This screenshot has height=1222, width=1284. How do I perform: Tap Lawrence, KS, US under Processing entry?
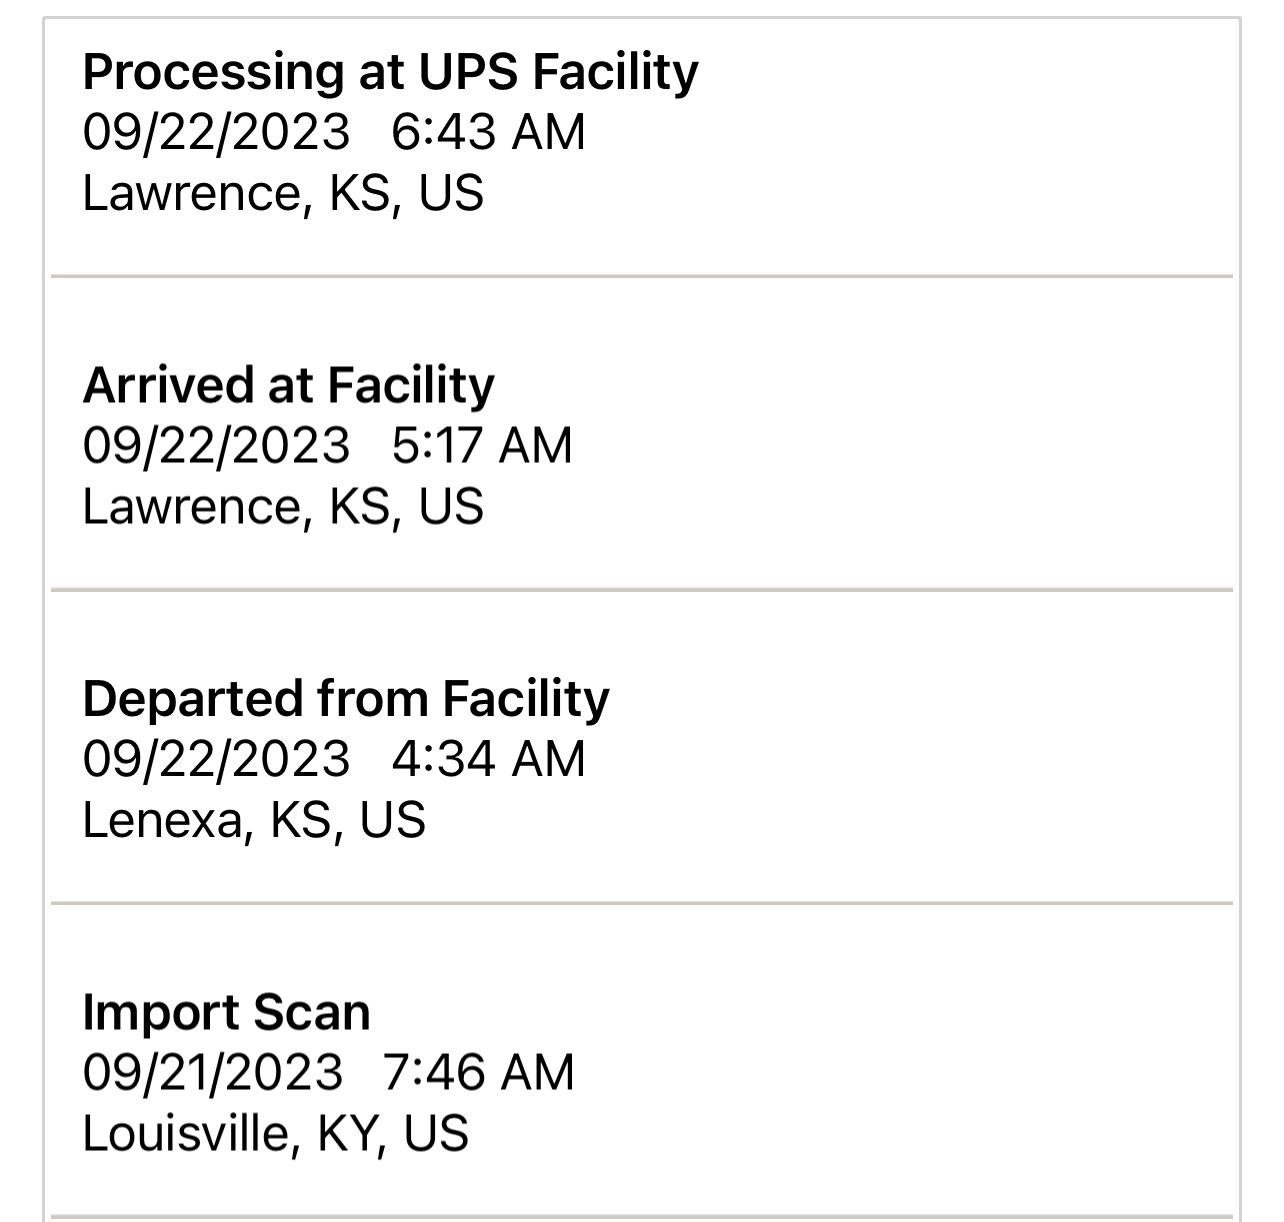[x=283, y=194]
